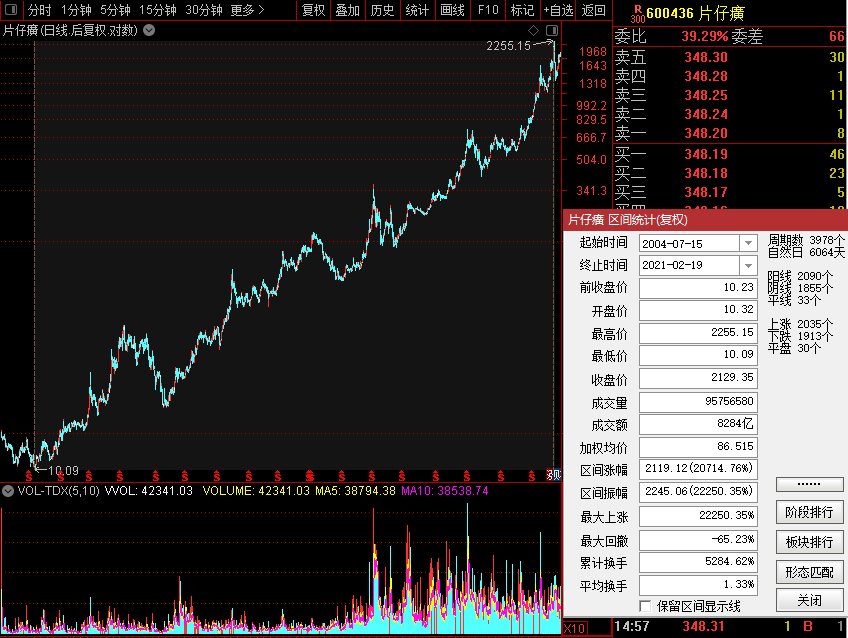Click the 区间涨幅 value field
This screenshot has width=848, height=638.
[698, 469]
